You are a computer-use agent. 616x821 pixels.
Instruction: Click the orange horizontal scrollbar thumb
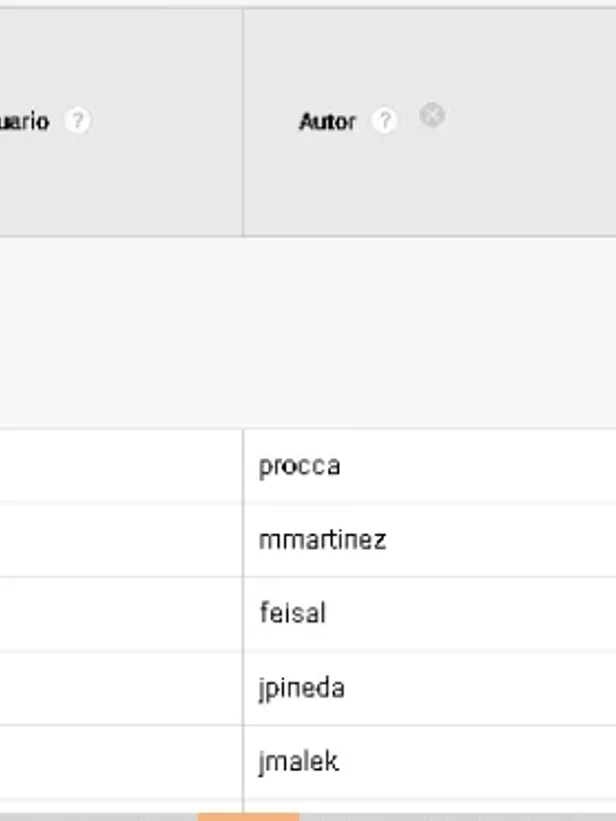(248, 816)
